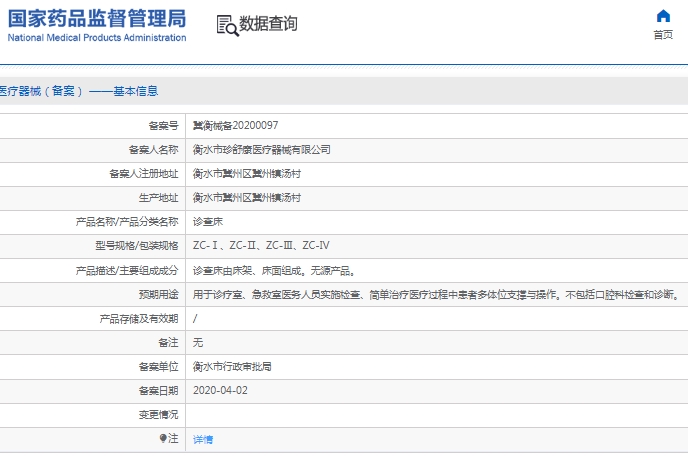Click the 注 label in last row
The image size is (688, 461).
(x=173, y=438)
